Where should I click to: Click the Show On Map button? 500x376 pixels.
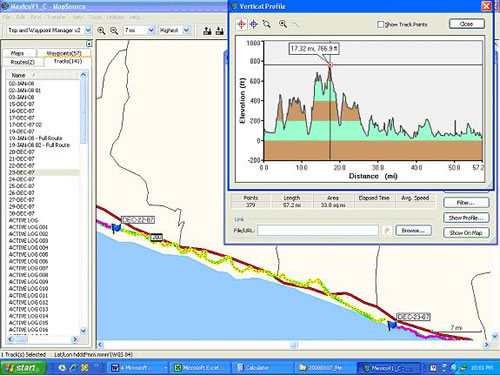point(466,233)
